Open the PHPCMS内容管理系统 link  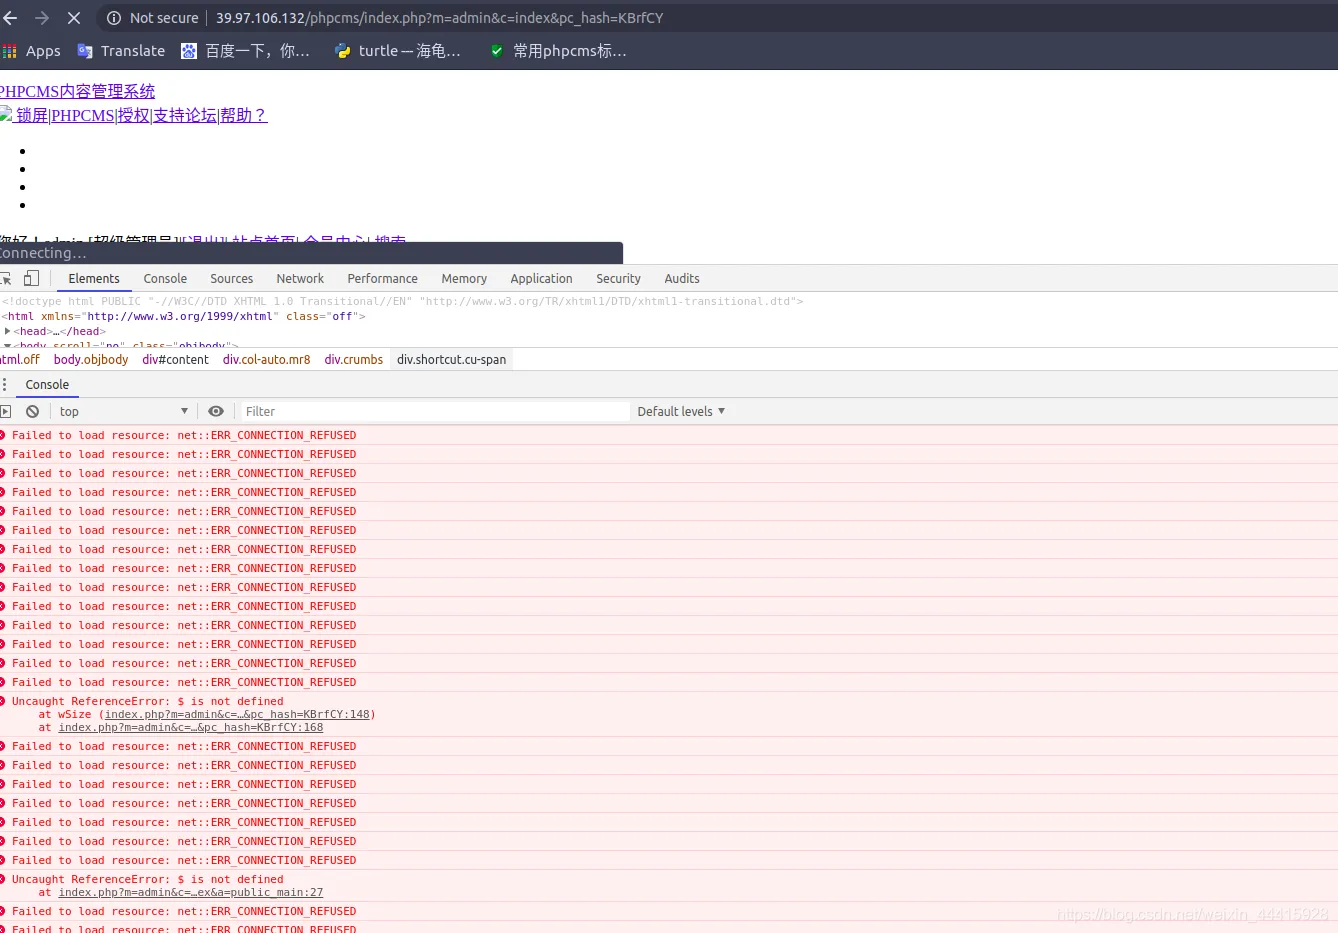[77, 92]
